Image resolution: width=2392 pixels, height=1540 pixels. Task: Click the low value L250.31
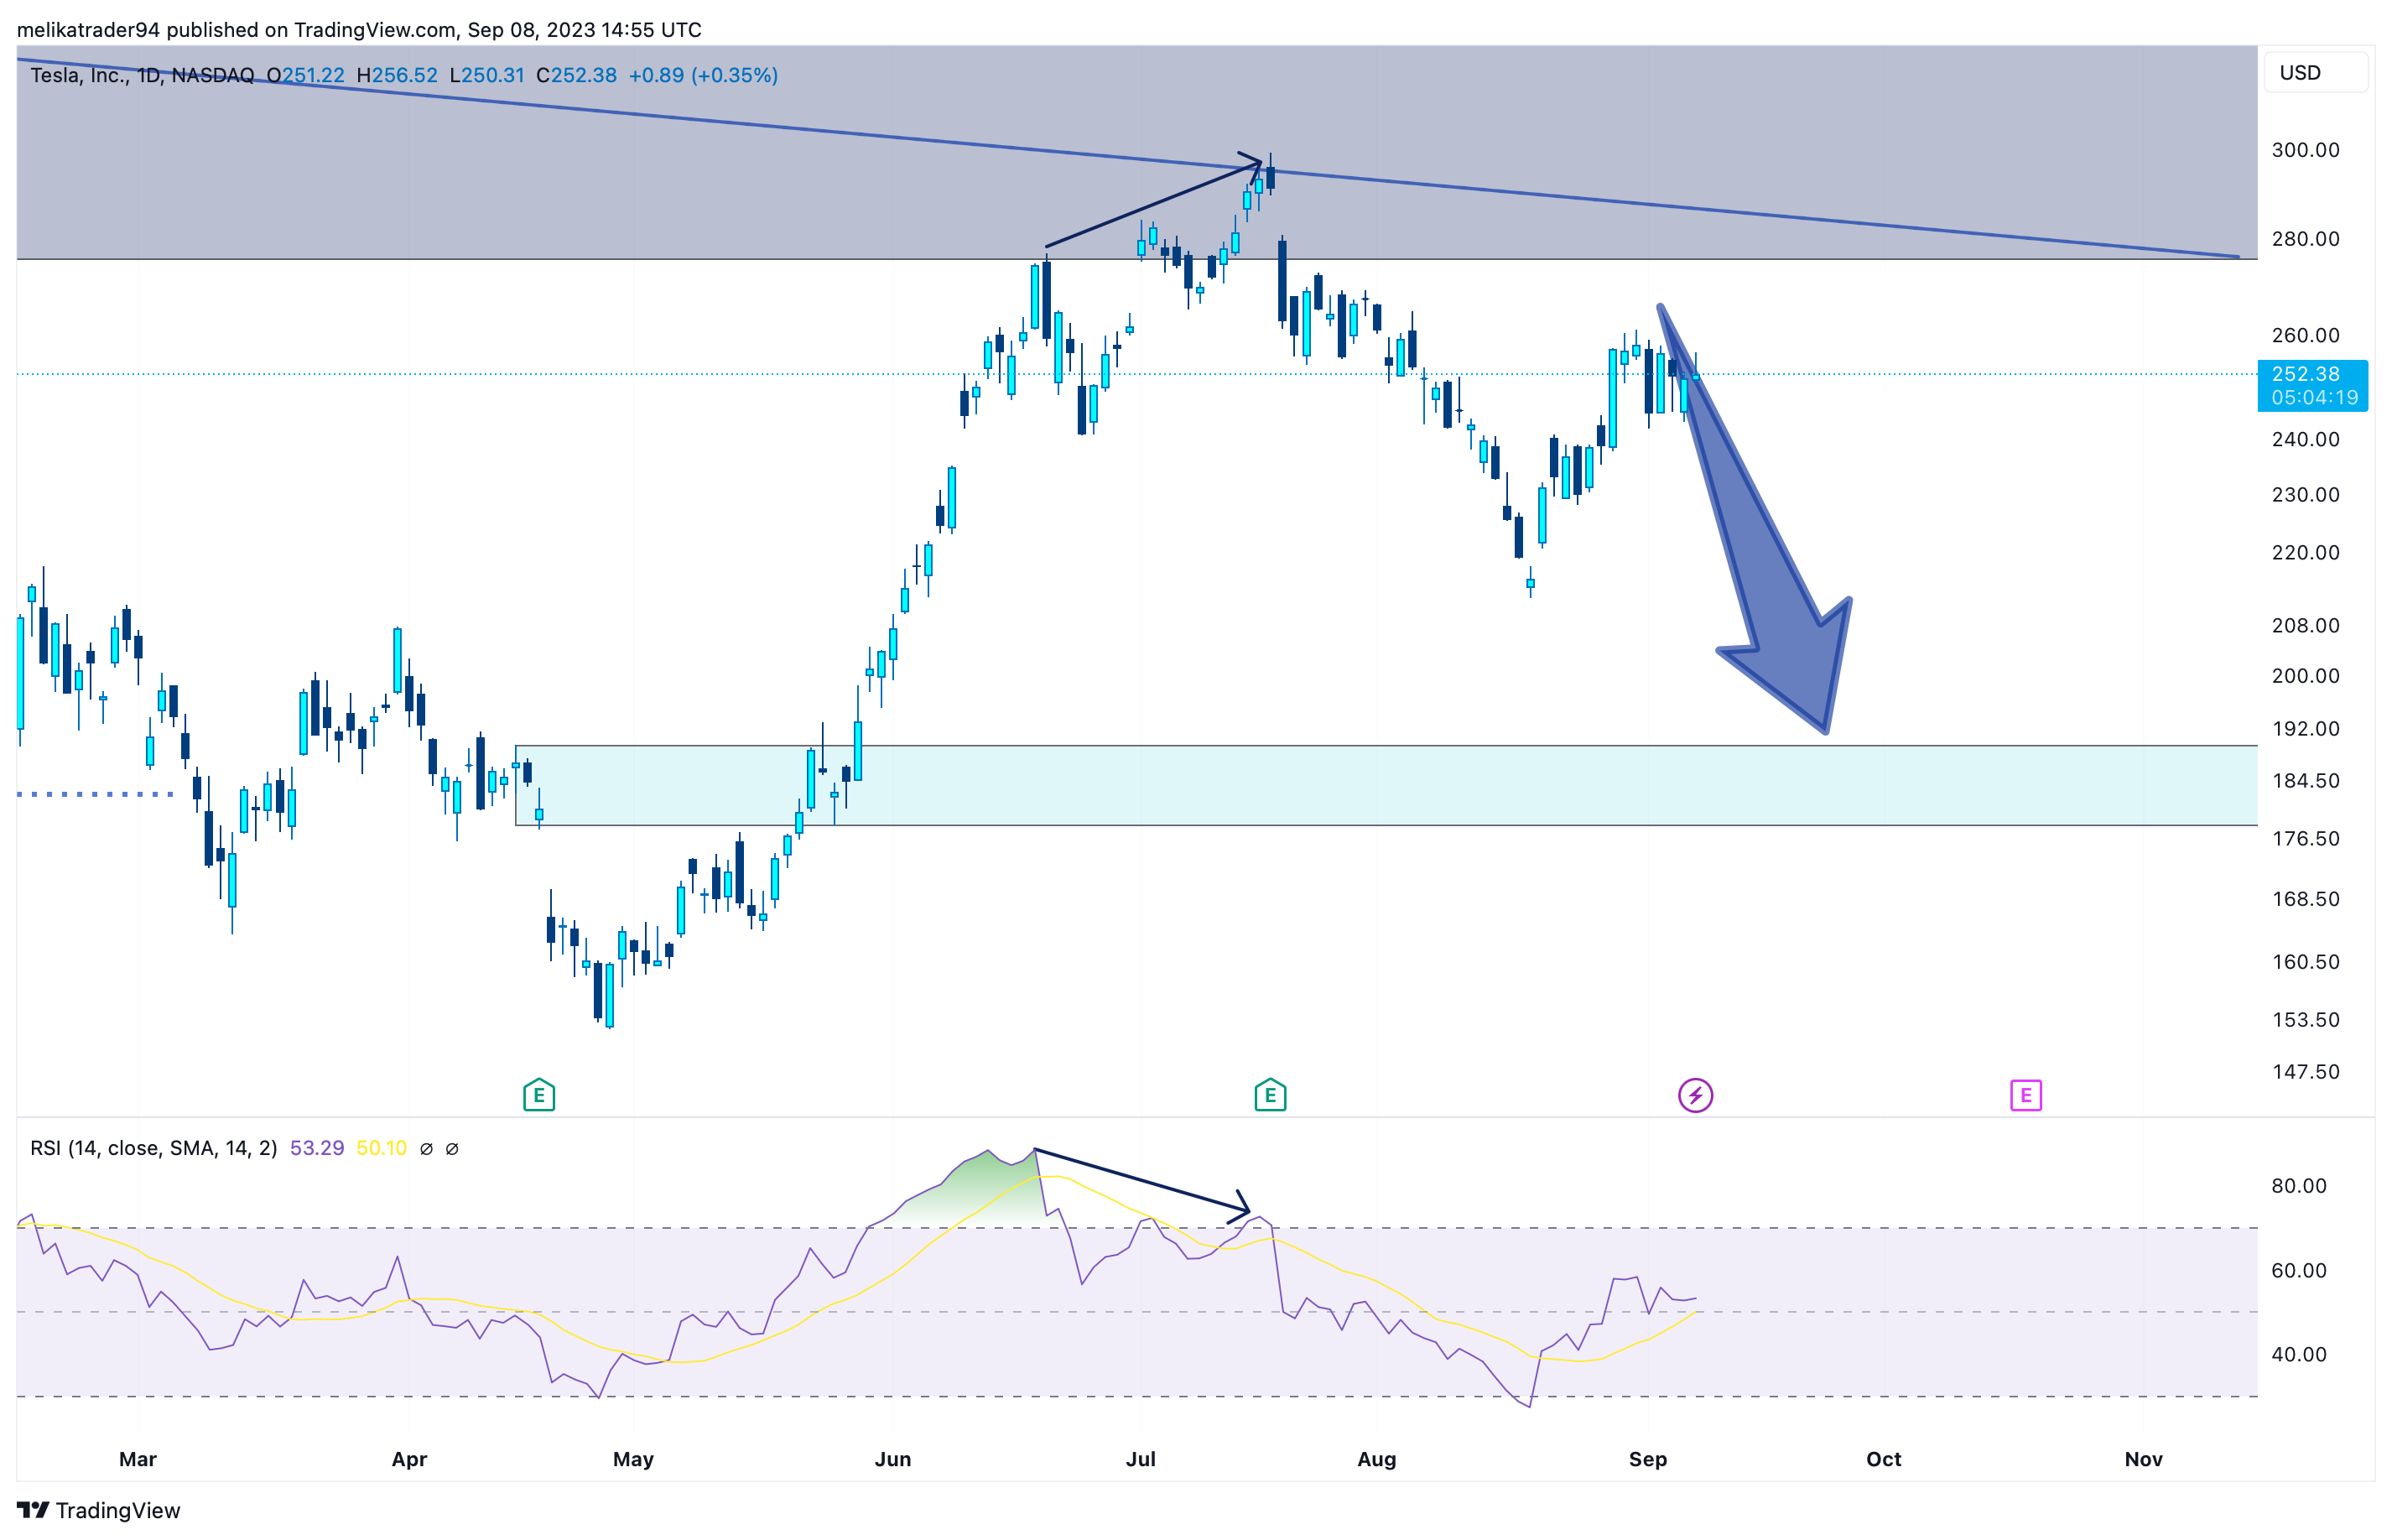[487, 75]
